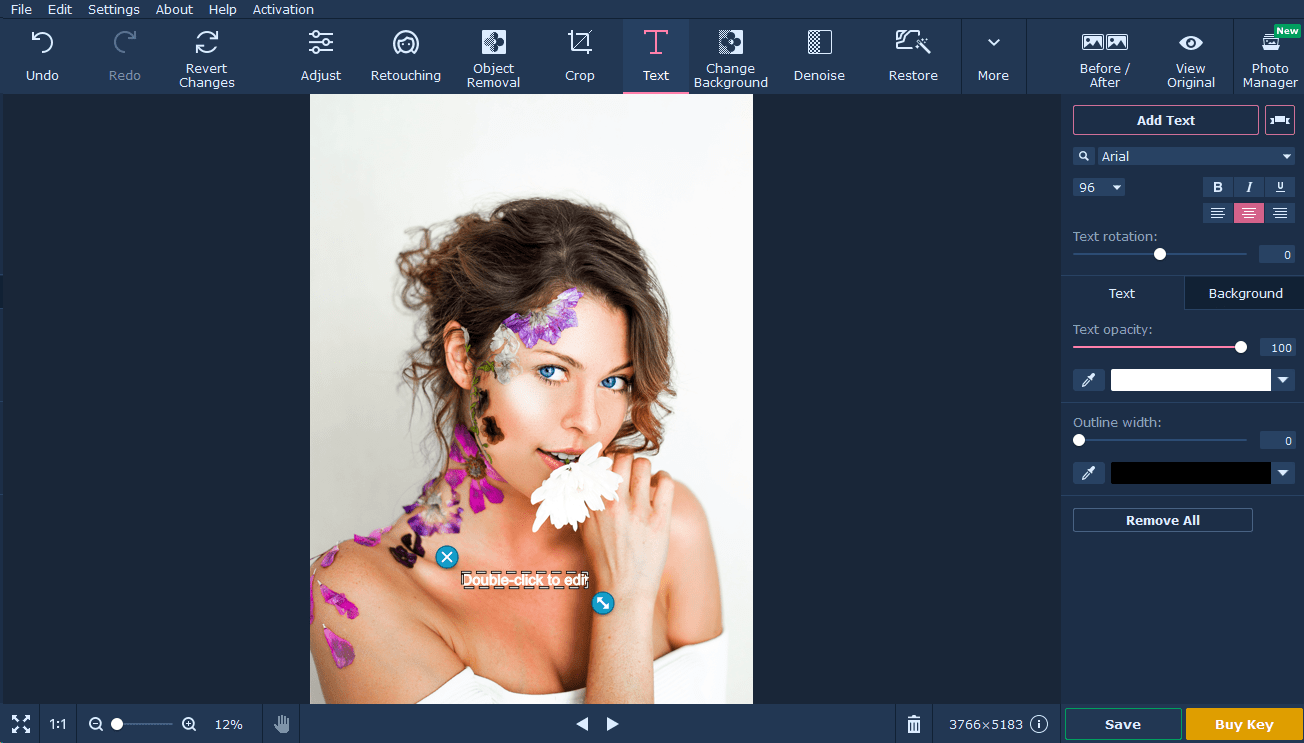The image size is (1304, 743).
Task: Select the Crop tool
Action: [579, 55]
